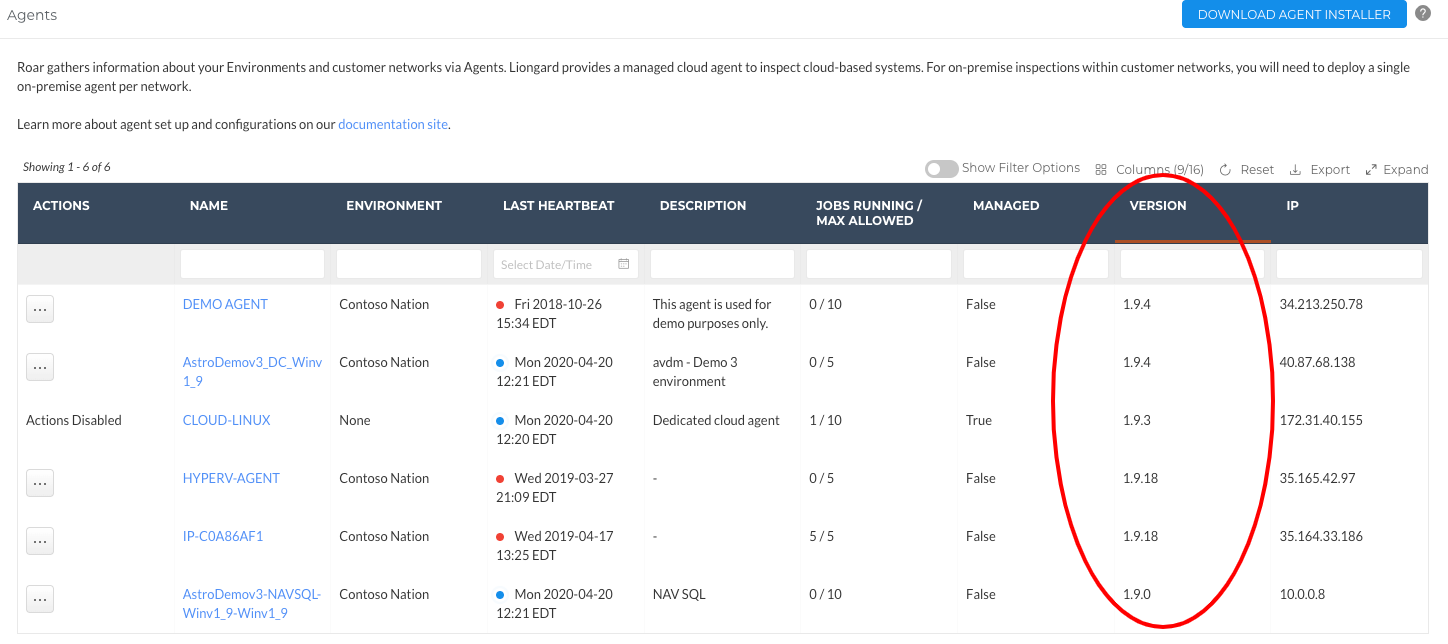Open AstroDemov3-NAVSQL-Winv1_9 agent link

pos(252,604)
